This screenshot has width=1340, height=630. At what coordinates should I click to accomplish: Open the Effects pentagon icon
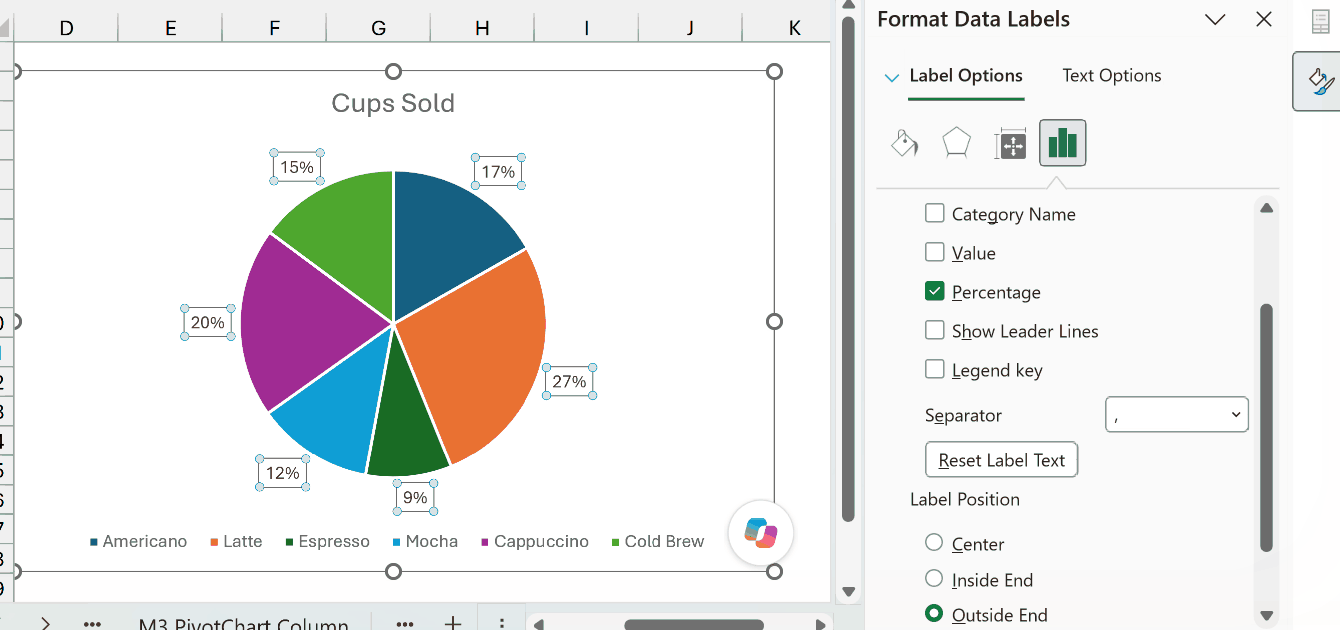[x=957, y=144]
